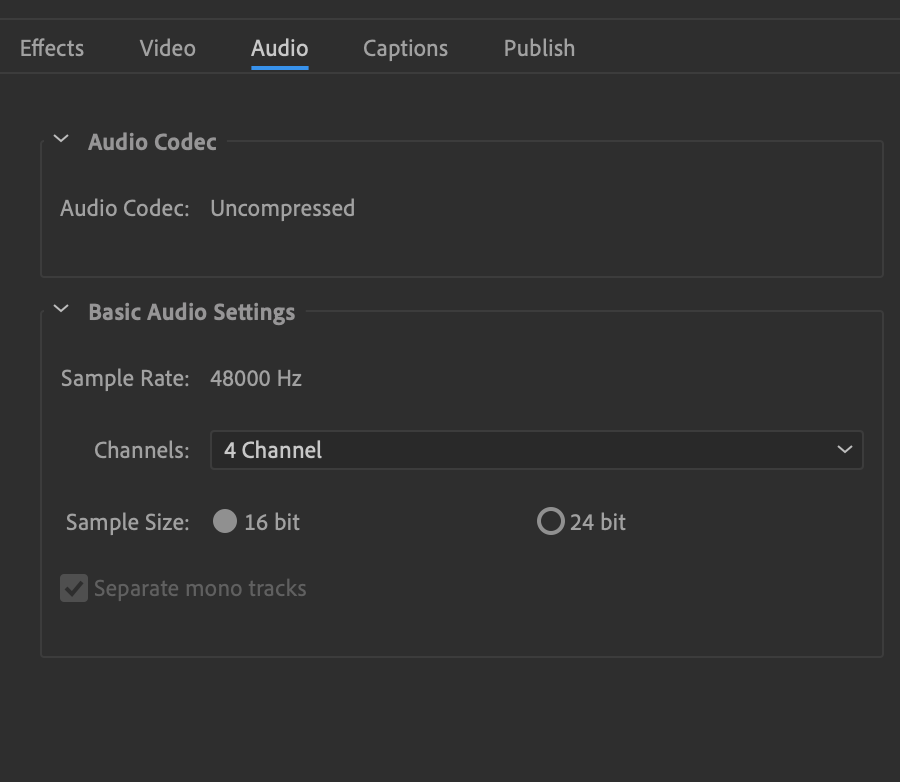This screenshot has width=900, height=782.
Task: Select the Captions tab
Action: click(x=405, y=47)
